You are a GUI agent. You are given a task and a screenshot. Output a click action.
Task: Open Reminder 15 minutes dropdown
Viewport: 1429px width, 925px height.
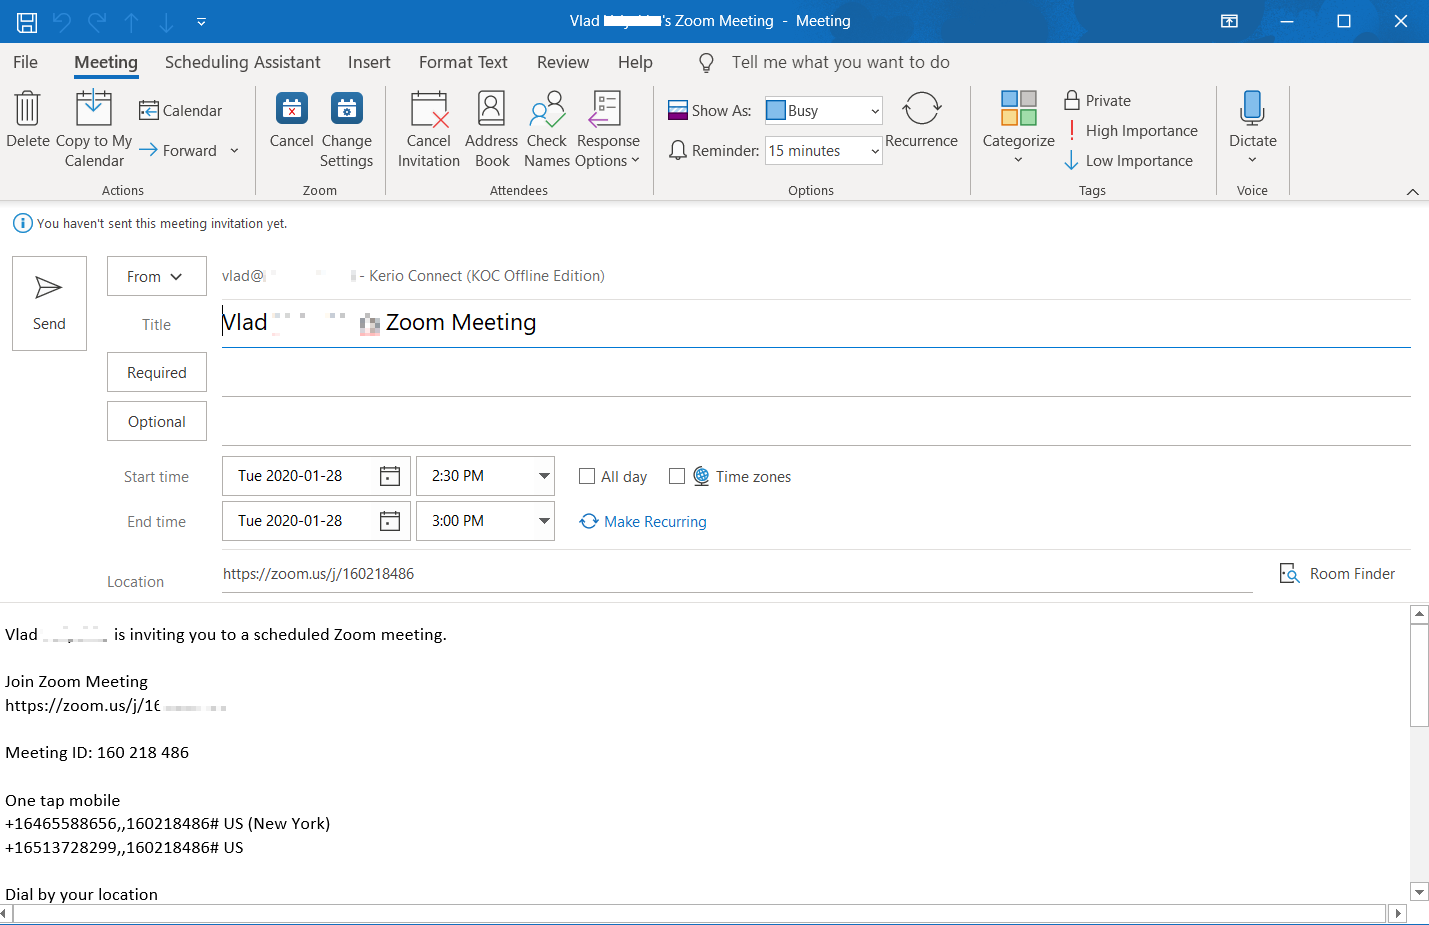click(x=875, y=151)
